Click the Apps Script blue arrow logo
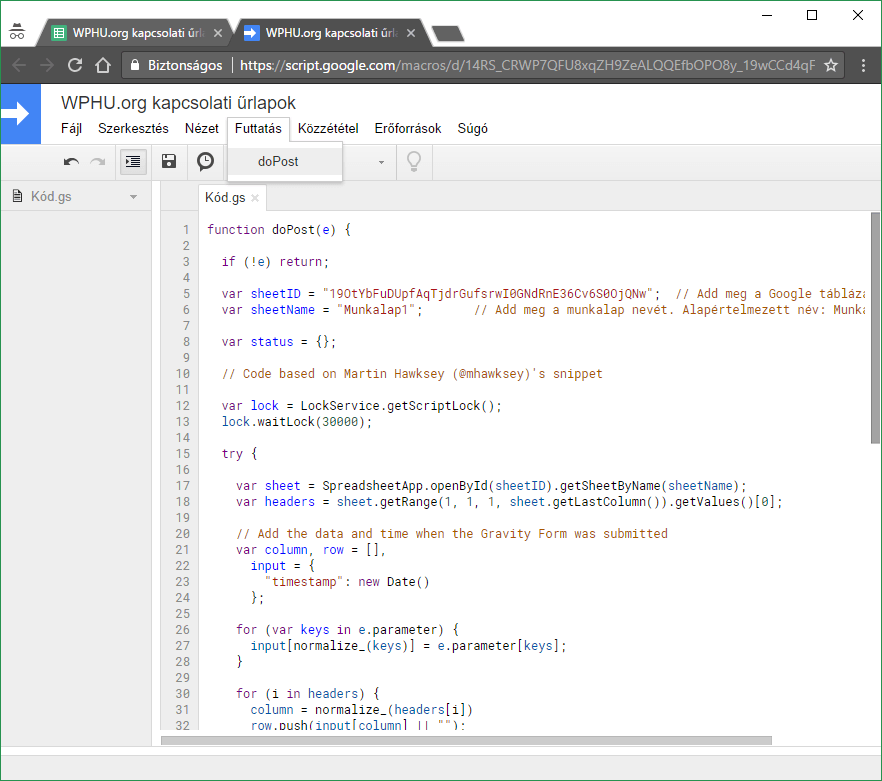Viewport: 882px width, 781px height. click(x=20, y=113)
